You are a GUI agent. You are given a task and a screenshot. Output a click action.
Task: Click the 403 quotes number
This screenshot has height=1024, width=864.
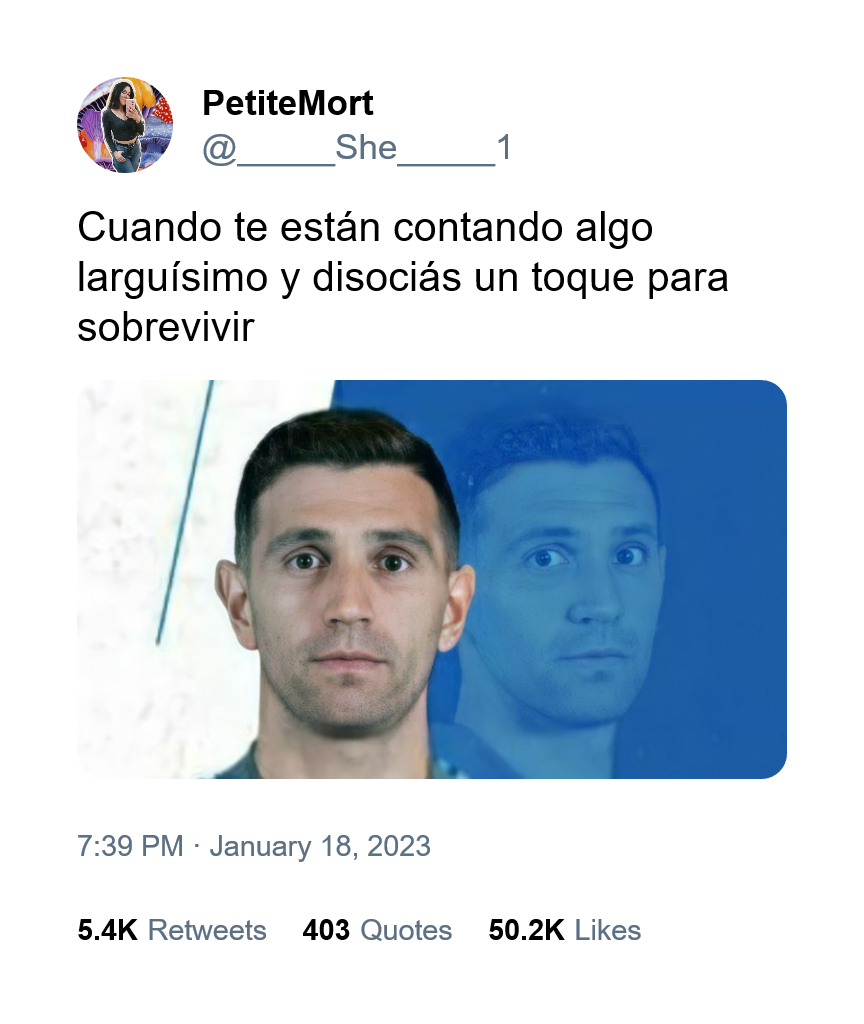point(326,931)
